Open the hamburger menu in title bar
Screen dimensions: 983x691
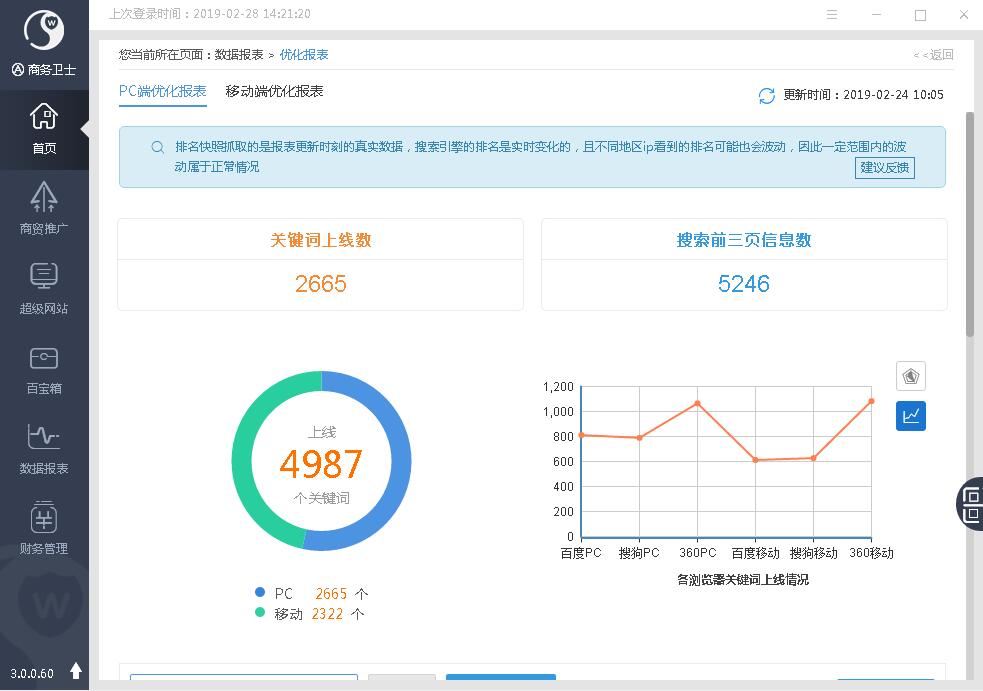tap(833, 15)
